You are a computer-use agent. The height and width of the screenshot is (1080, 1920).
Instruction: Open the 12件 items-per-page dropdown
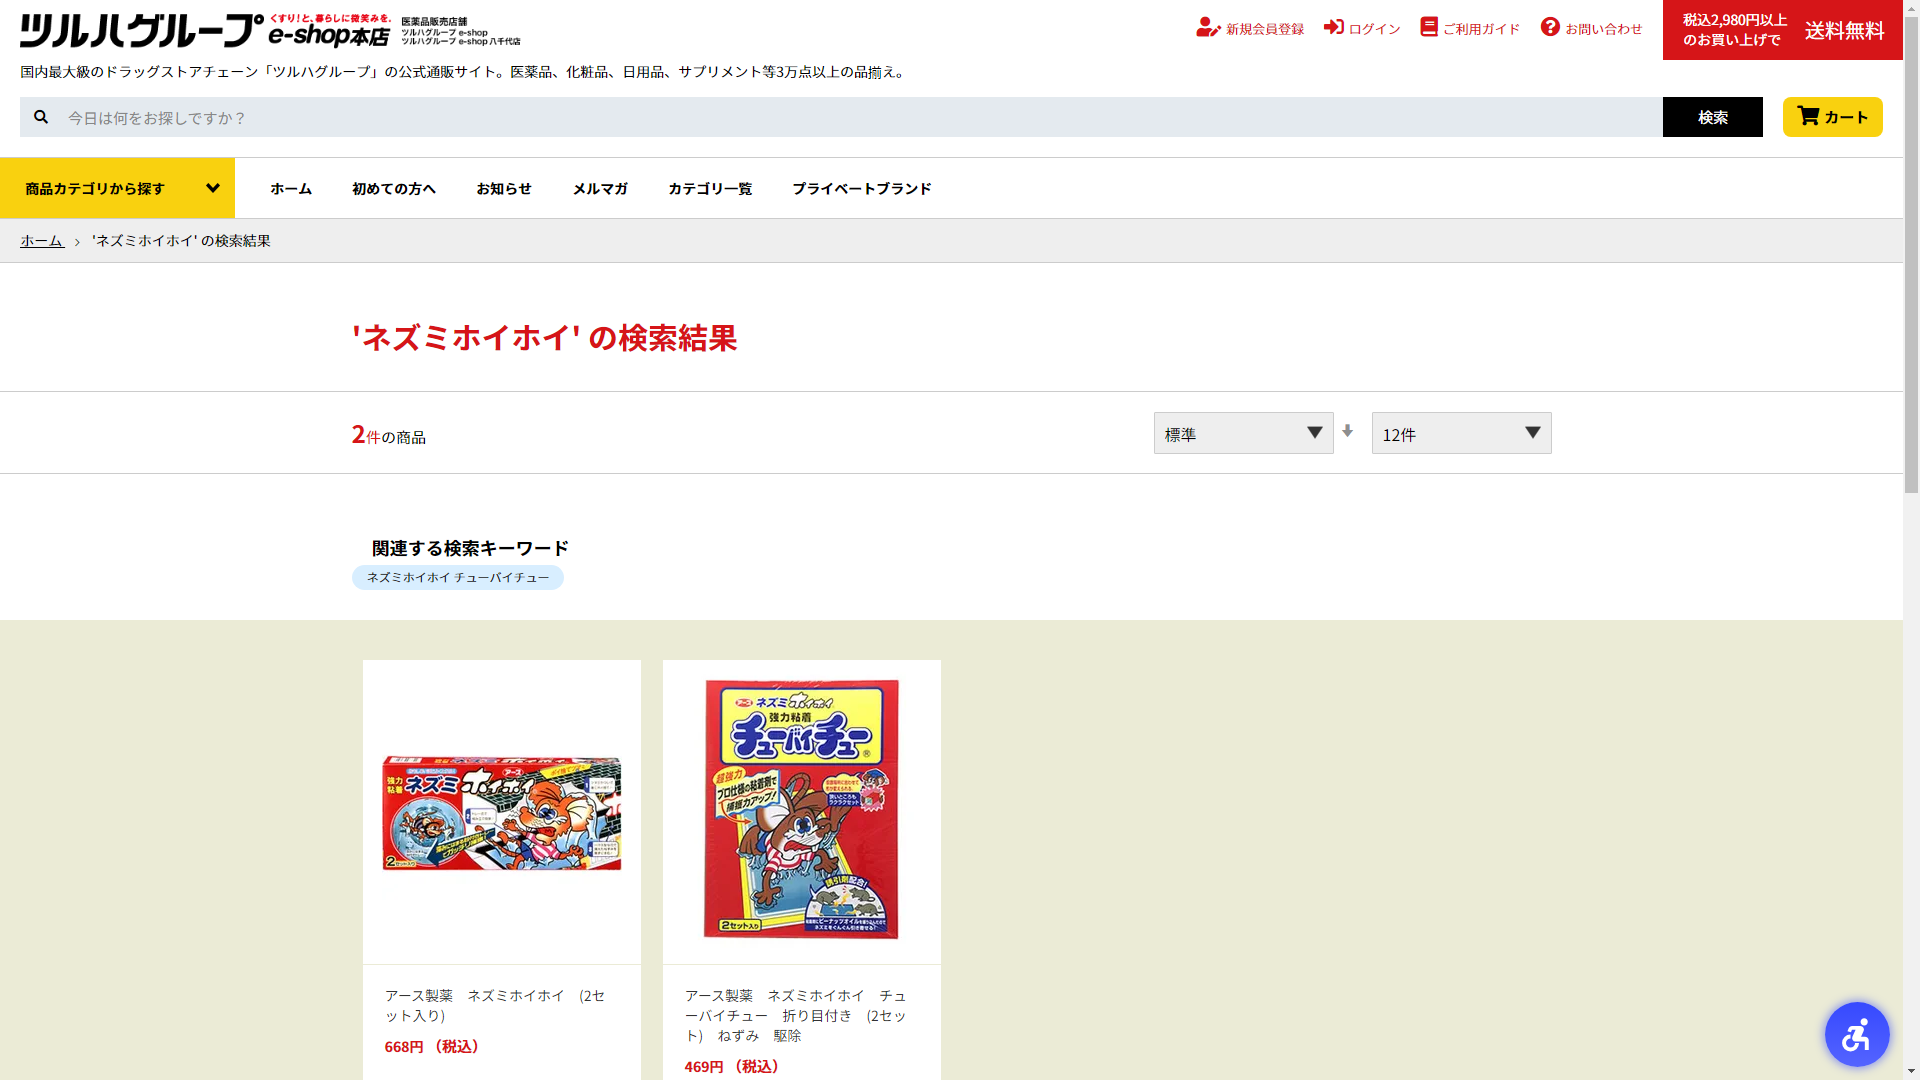click(x=1461, y=433)
